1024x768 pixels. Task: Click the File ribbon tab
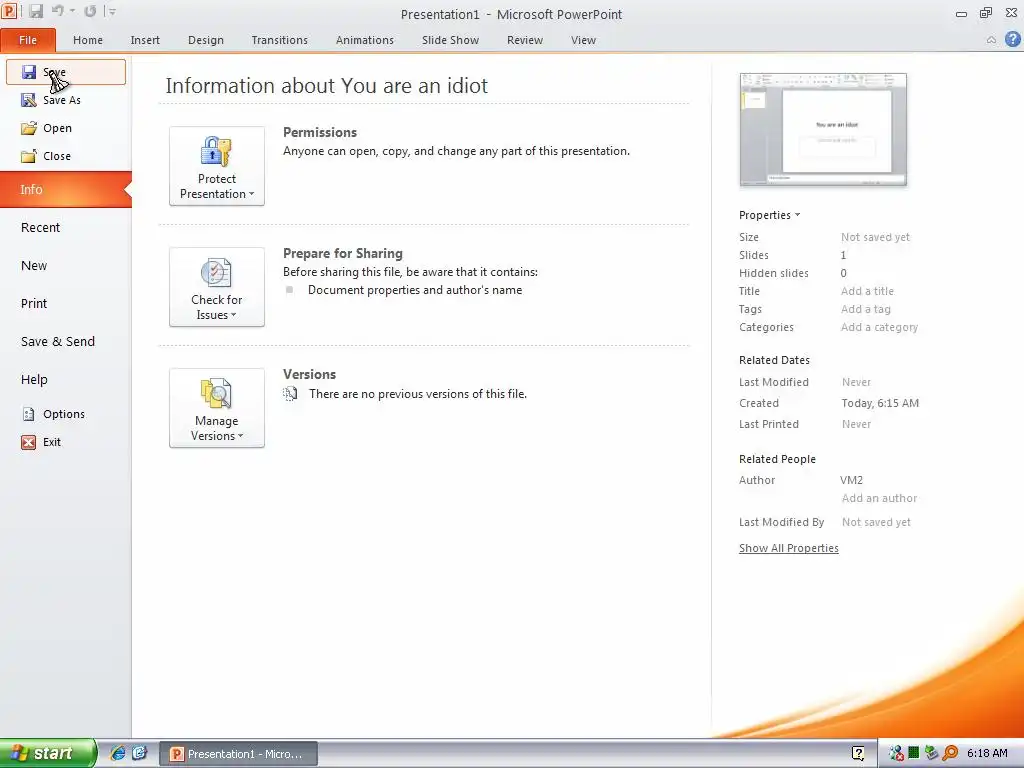click(28, 40)
